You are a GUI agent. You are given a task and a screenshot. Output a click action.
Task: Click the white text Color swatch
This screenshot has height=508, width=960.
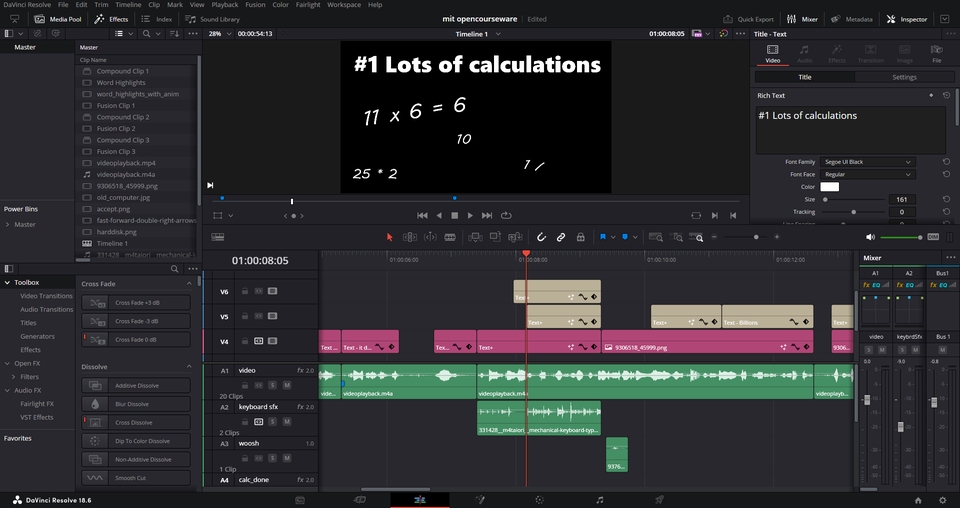(830, 187)
